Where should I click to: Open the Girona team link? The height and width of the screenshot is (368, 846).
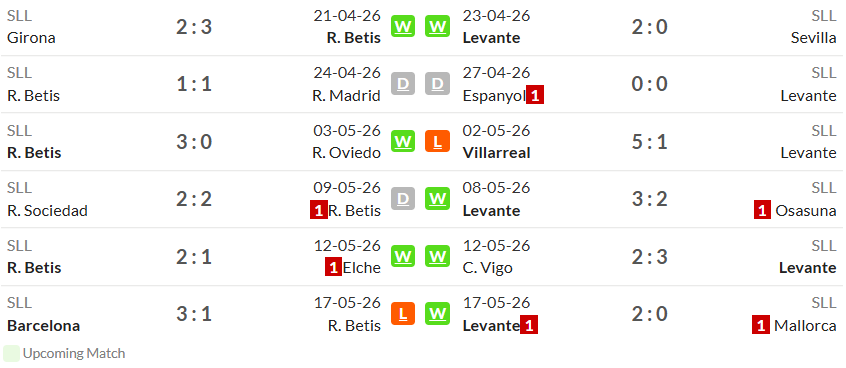(31, 38)
